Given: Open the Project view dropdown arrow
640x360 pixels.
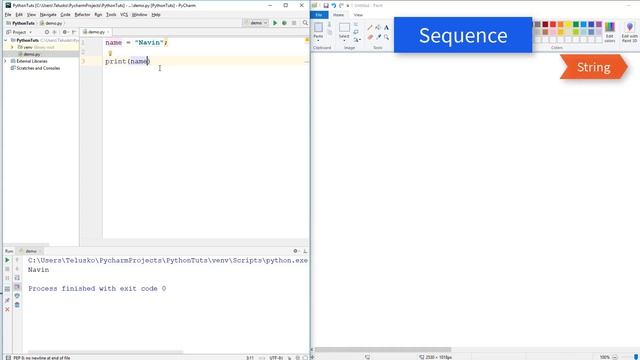Looking at the screenshot, I should [x=30, y=32].
